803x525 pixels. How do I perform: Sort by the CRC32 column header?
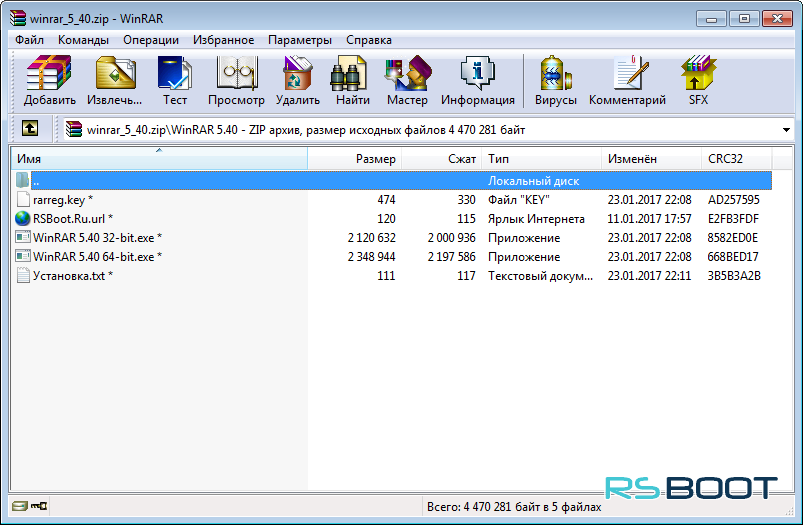(x=736, y=159)
